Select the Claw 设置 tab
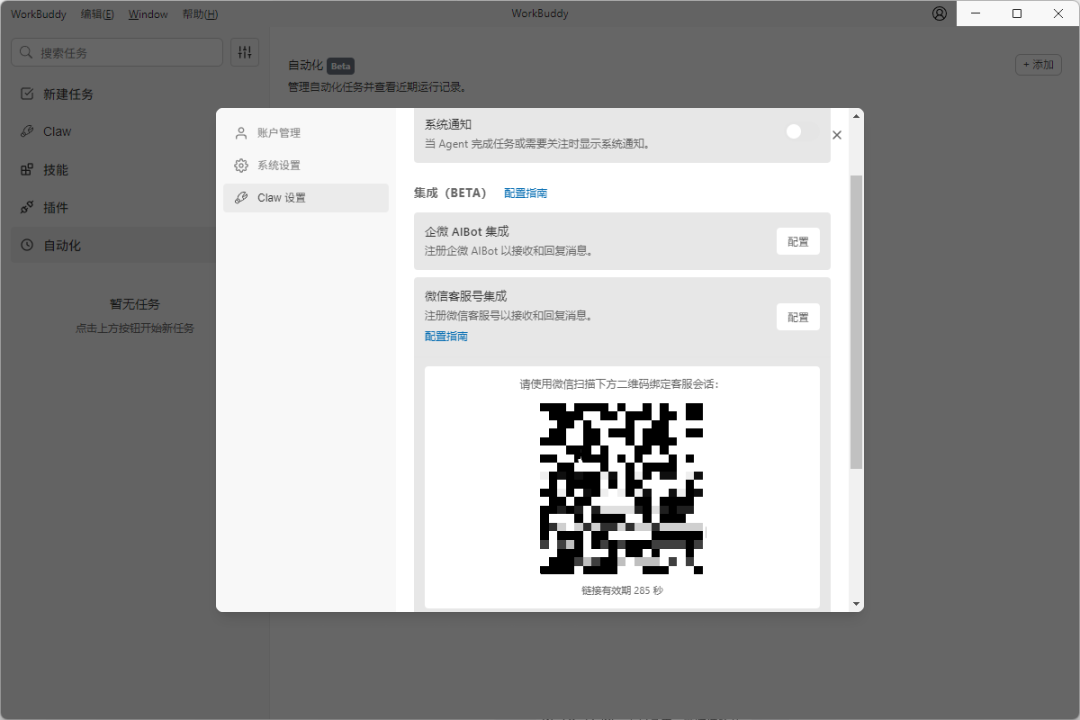Viewport: 1080px width, 720px height. (x=306, y=198)
